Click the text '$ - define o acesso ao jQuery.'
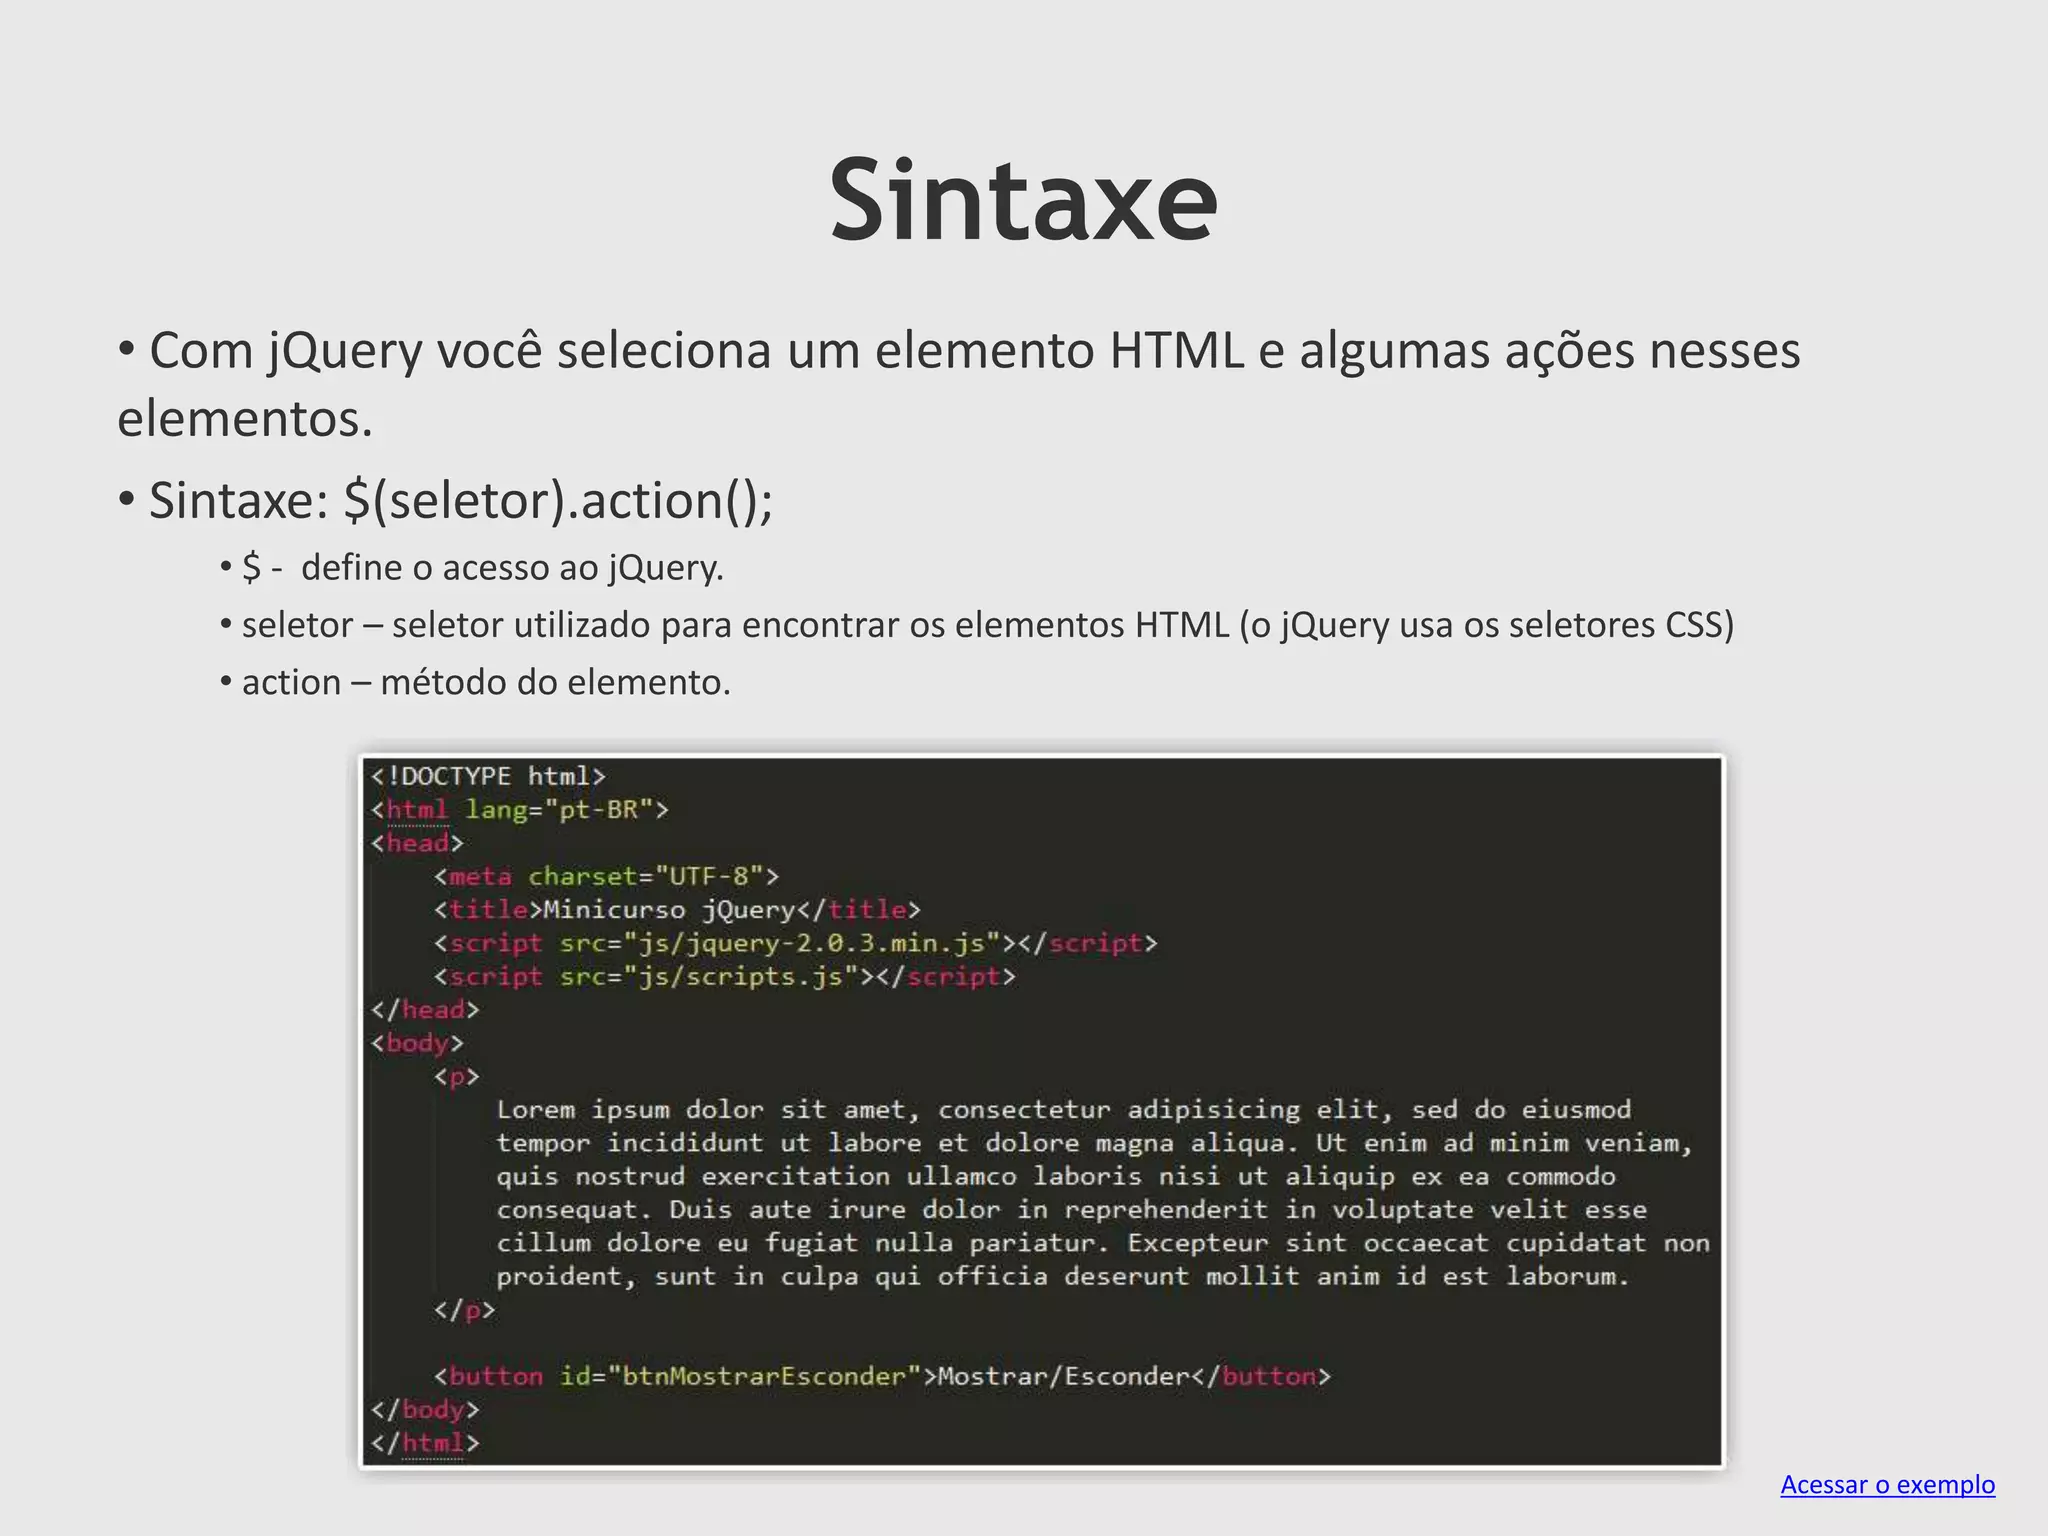The image size is (2048, 1536). (x=472, y=568)
